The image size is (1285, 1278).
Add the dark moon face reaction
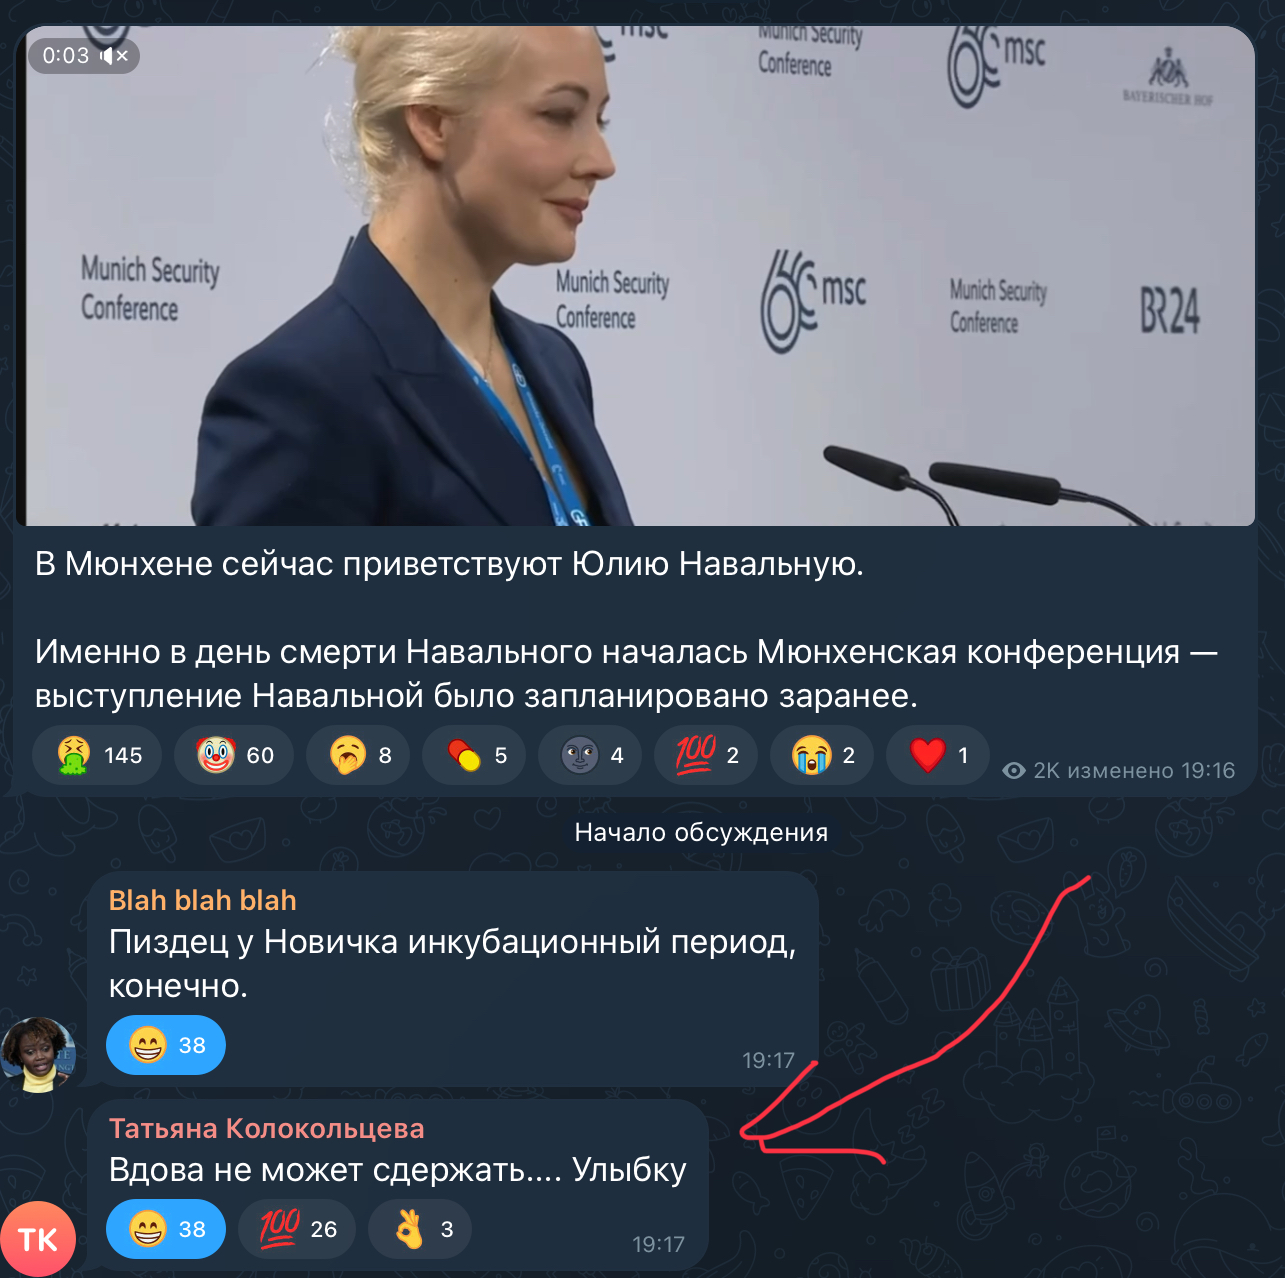(592, 755)
